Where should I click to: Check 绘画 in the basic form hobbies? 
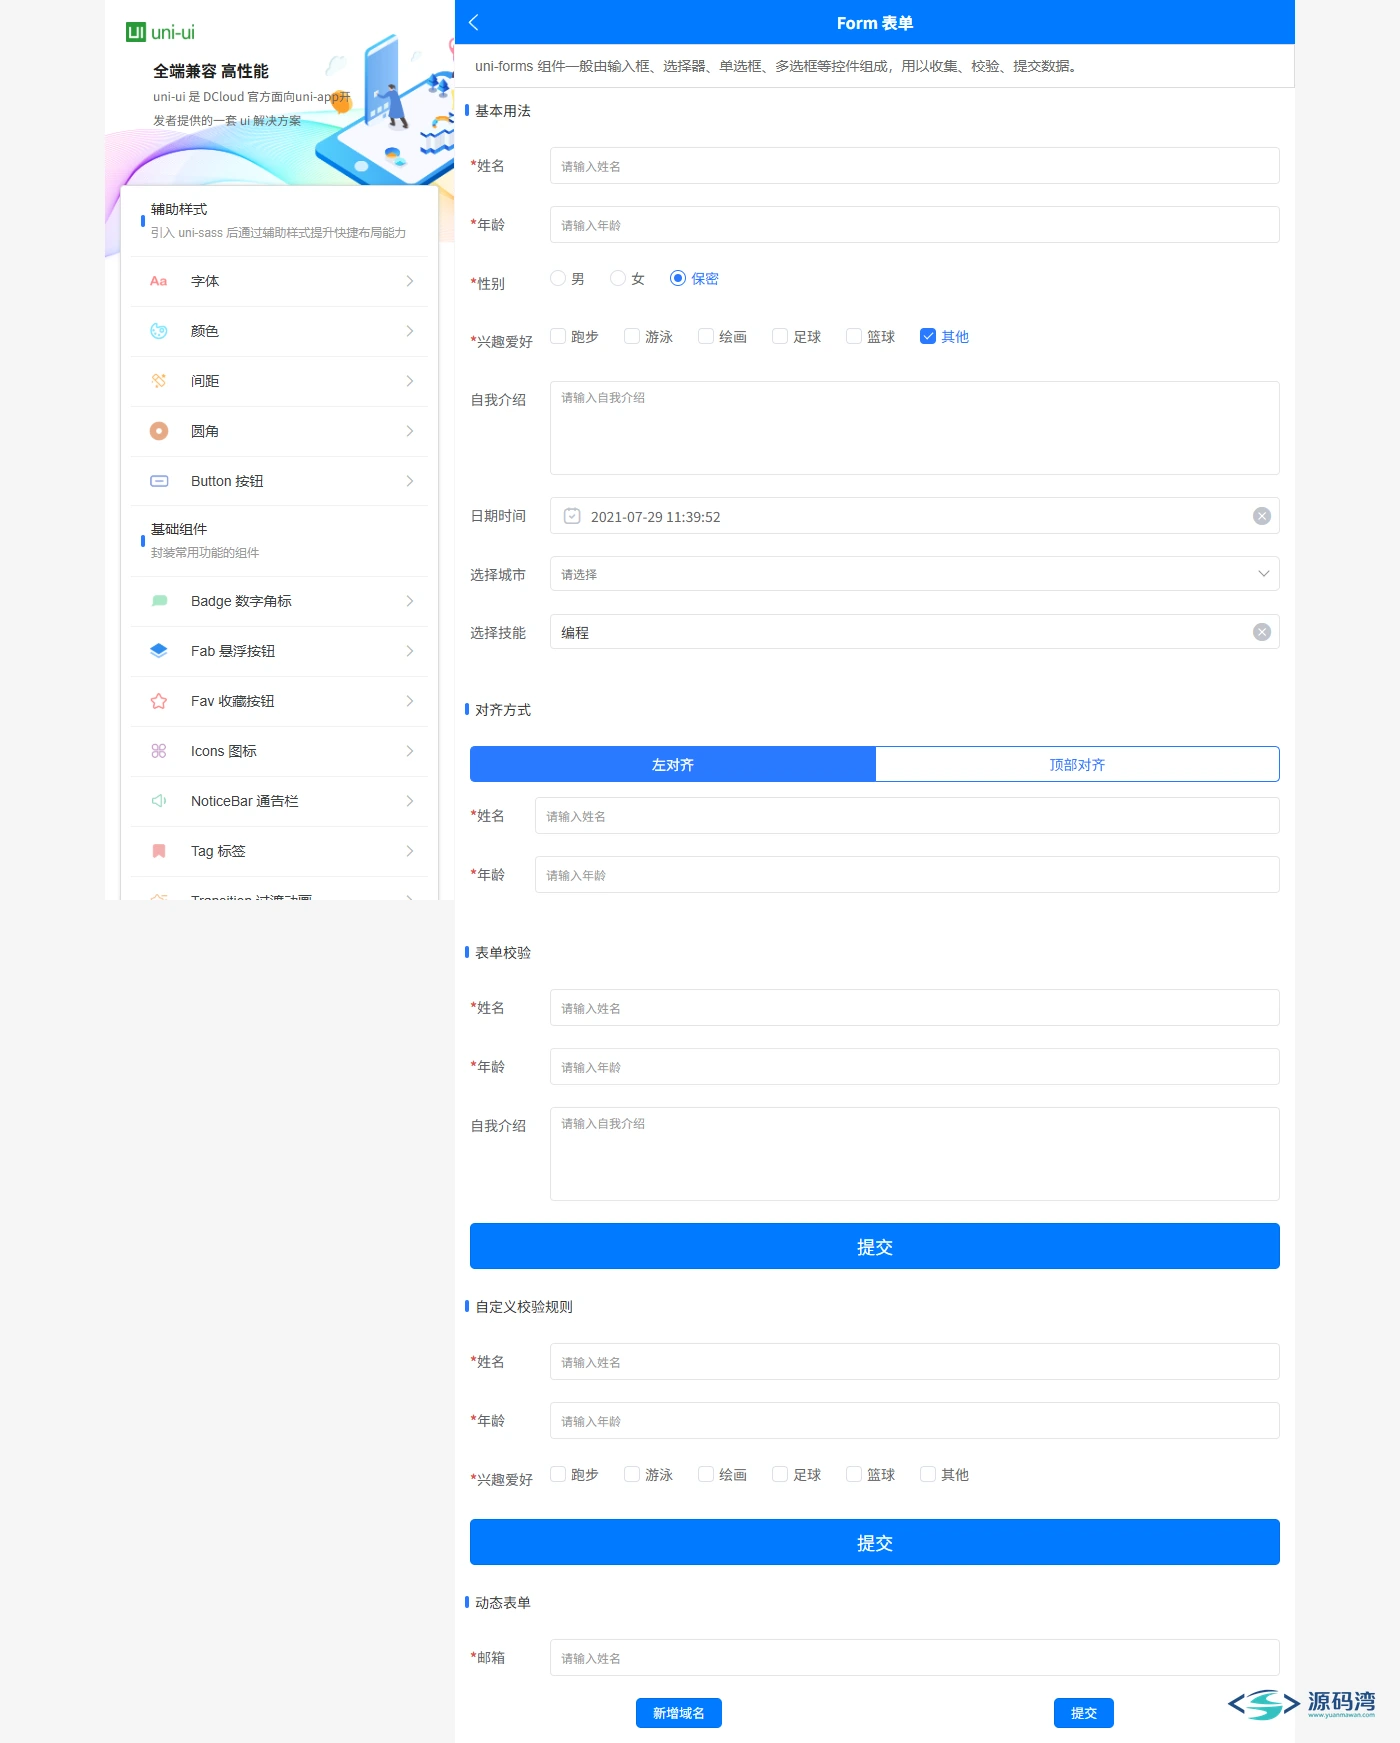click(x=706, y=336)
